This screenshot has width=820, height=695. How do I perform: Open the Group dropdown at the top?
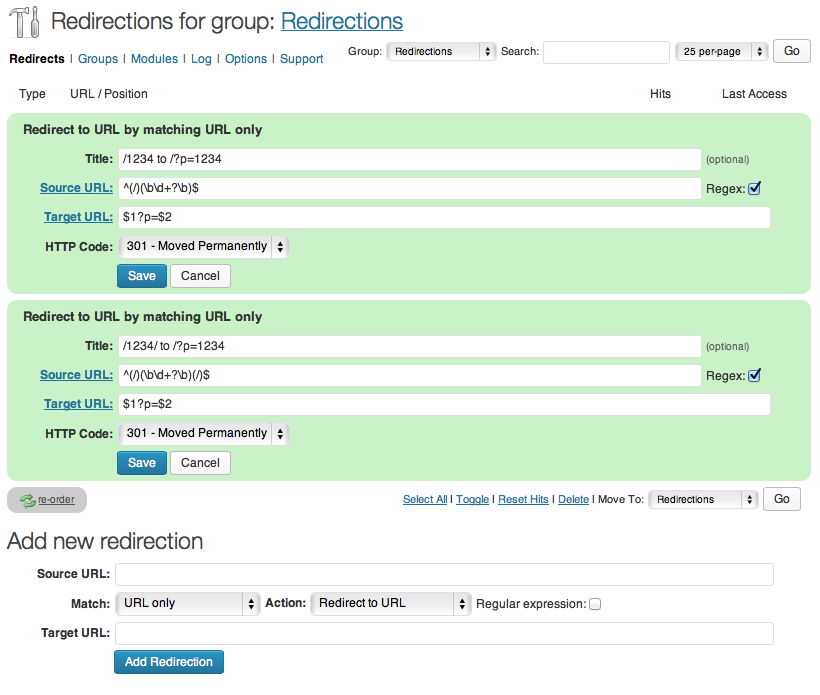(x=441, y=51)
